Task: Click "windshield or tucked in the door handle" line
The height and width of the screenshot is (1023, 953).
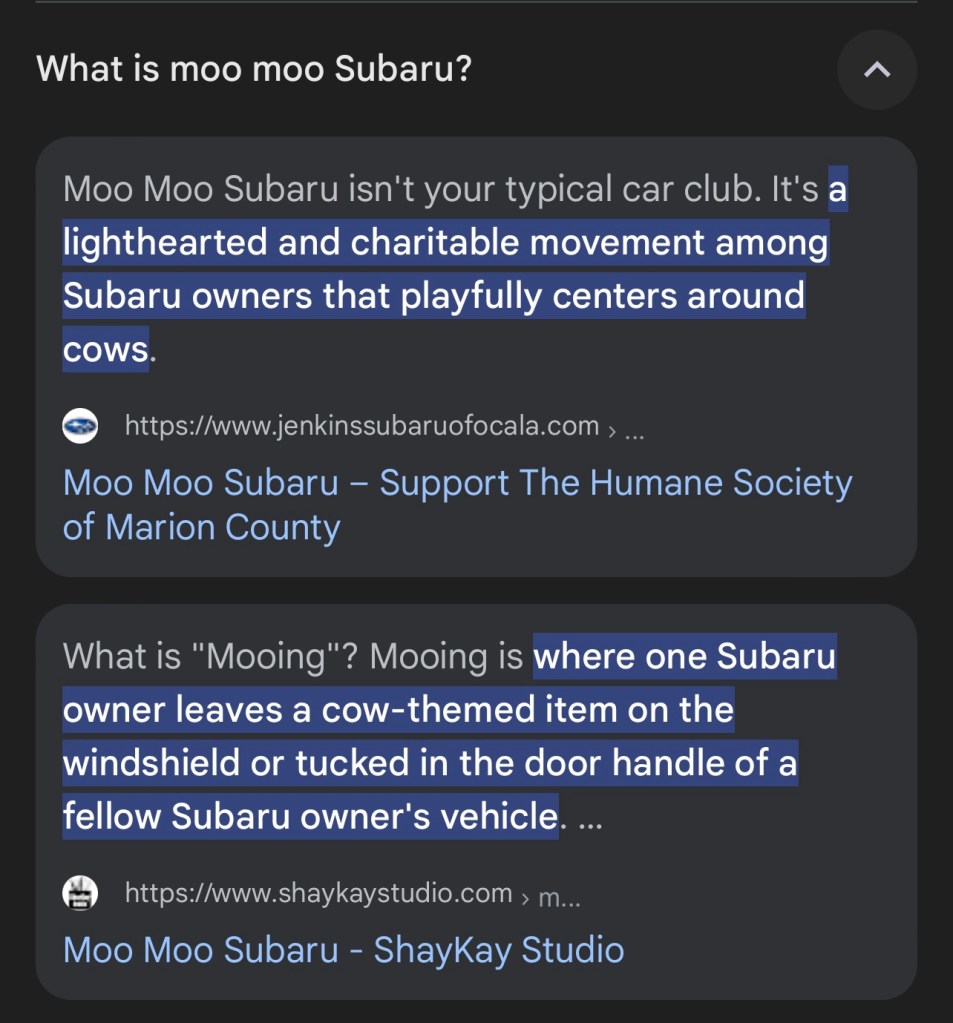Action: (x=430, y=763)
